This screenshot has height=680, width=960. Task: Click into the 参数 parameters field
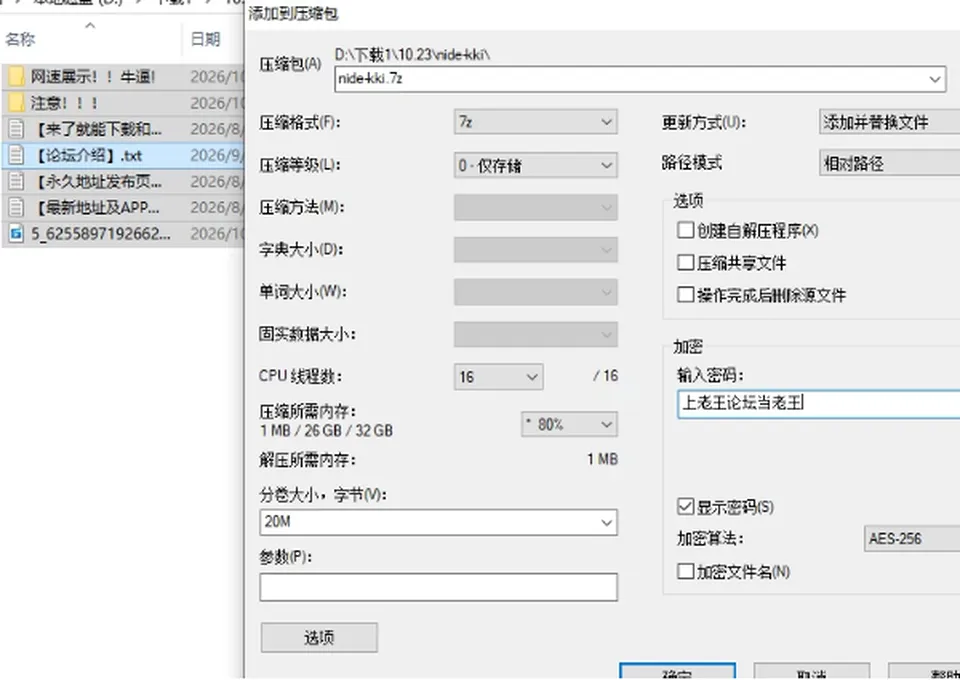tap(438, 588)
